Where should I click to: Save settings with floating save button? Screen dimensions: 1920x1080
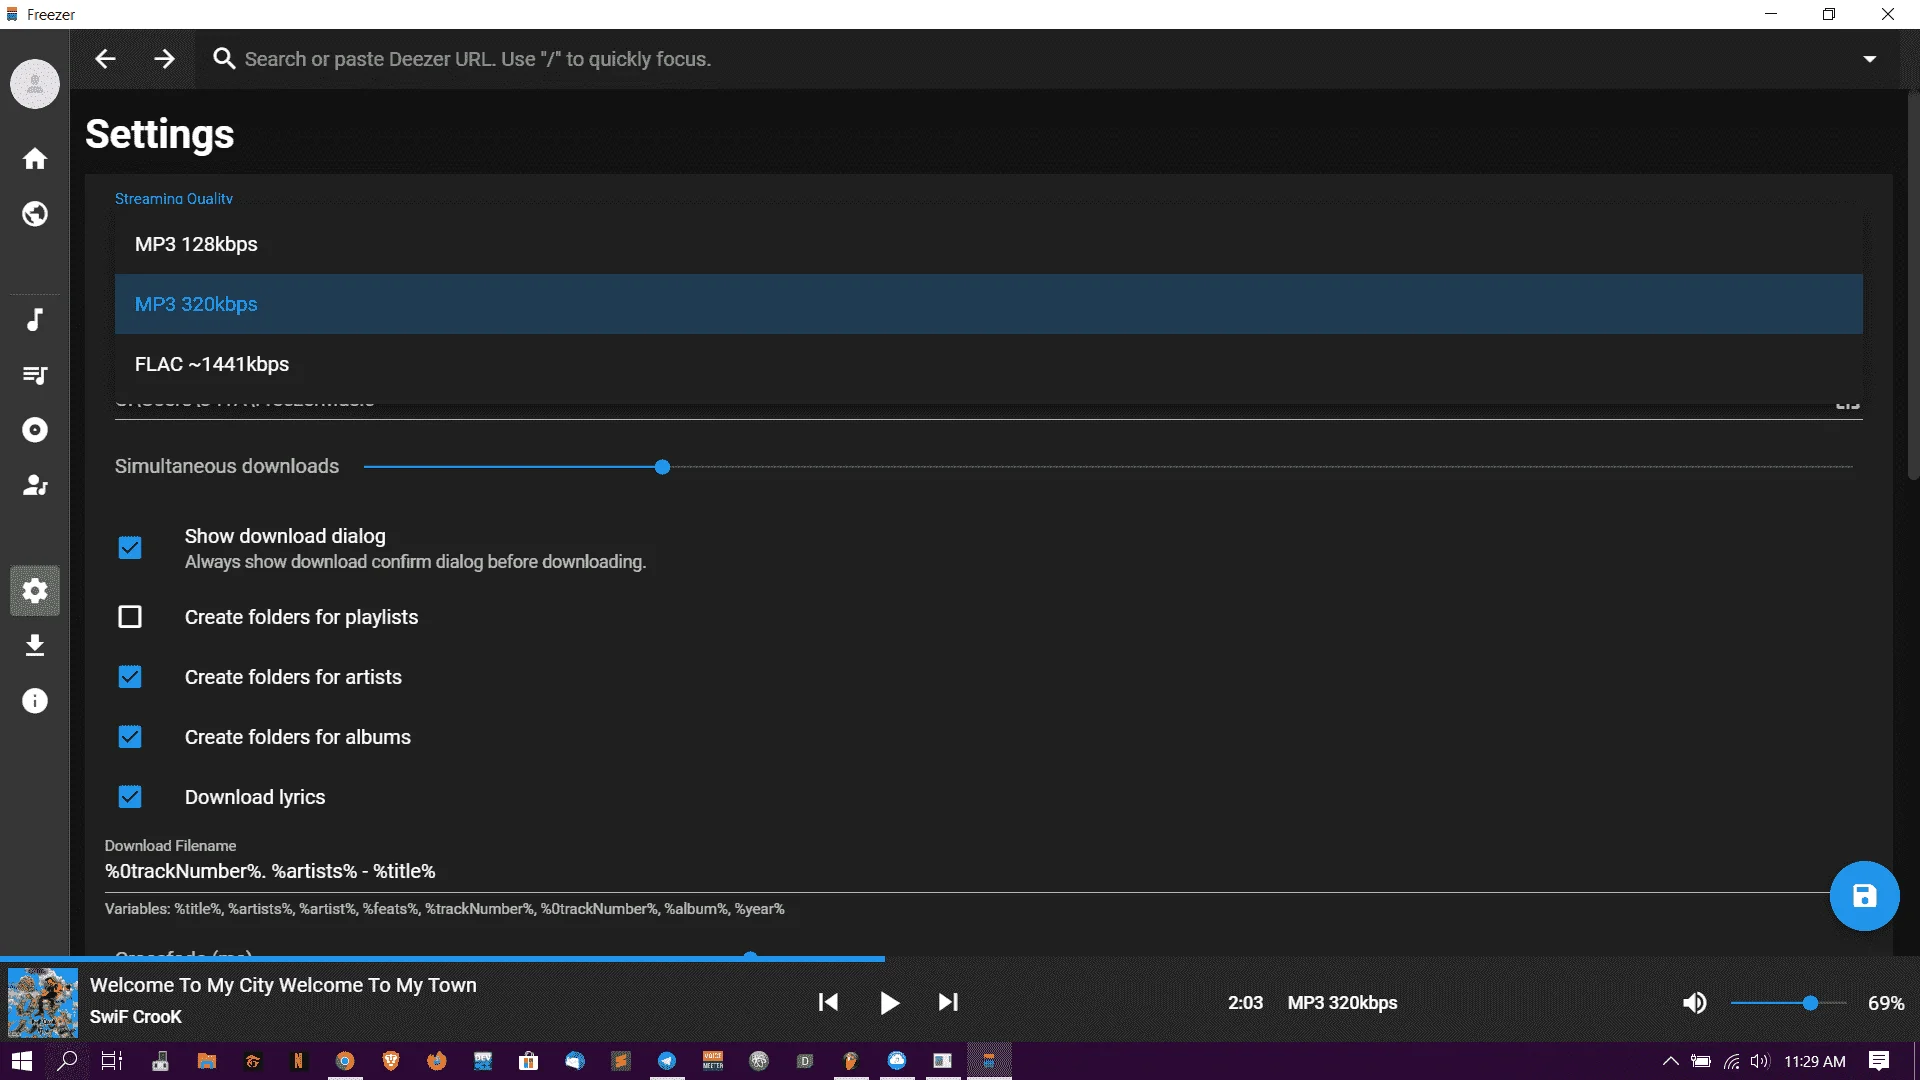coord(1864,896)
